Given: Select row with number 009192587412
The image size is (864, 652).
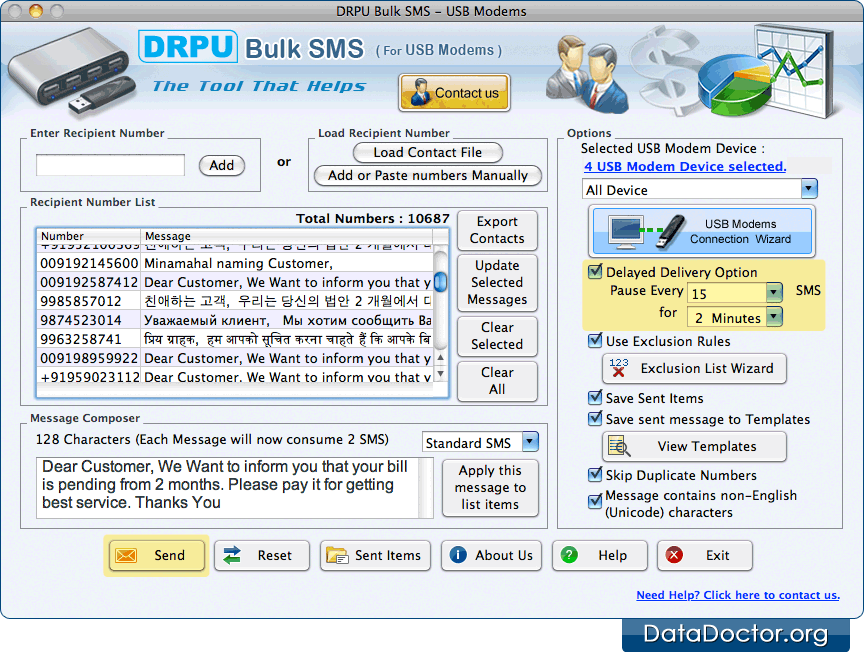Looking at the screenshot, I should 235,282.
